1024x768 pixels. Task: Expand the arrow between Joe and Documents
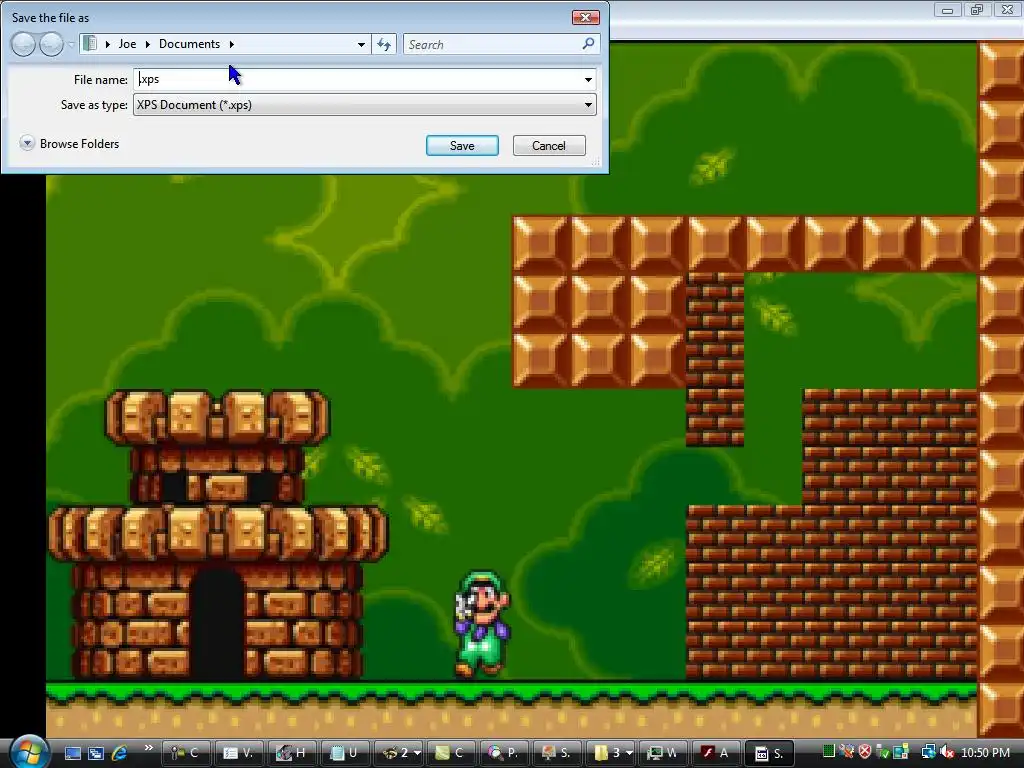pyautogui.click(x=148, y=44)
